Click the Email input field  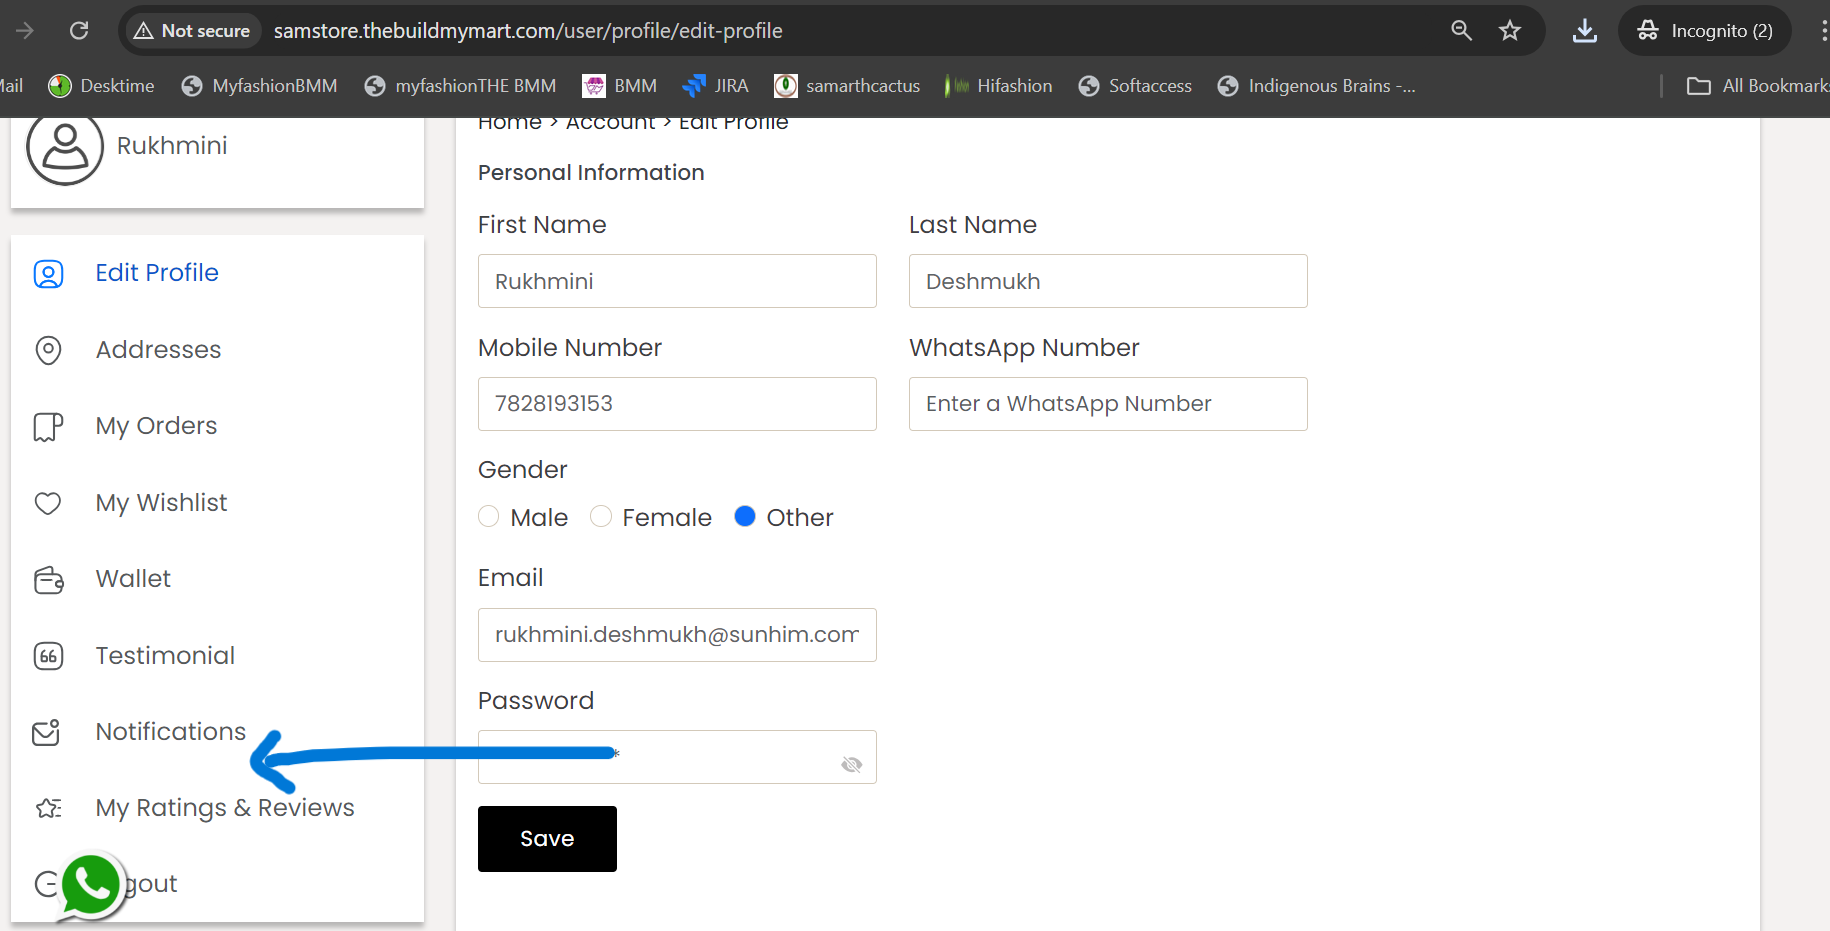coord(677,635)
